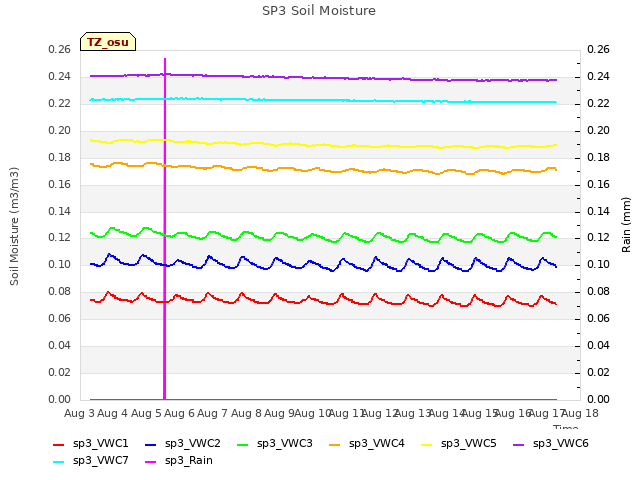Select the sp3_VWC2 legend entry
This screenshot has width=640, height=480.
pos(183,444)
